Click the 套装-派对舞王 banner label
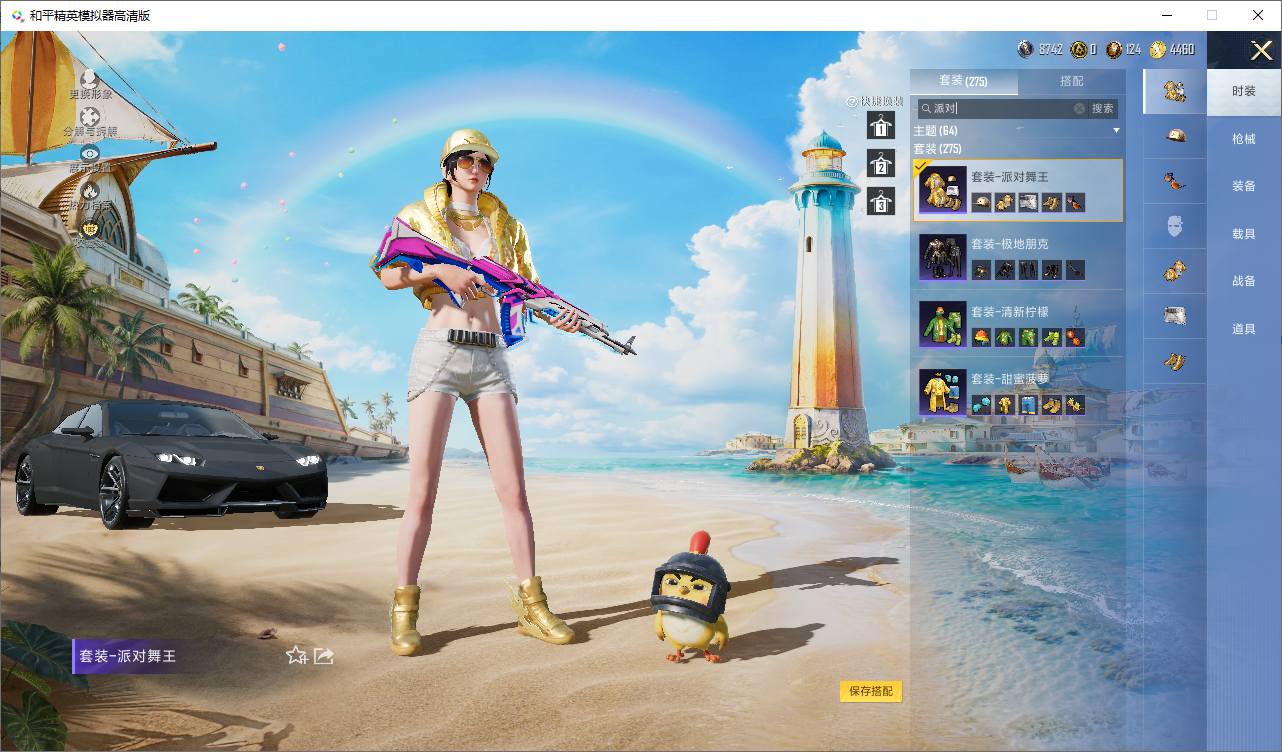The width and height of the screenshot is (1282, 752). 128,656
